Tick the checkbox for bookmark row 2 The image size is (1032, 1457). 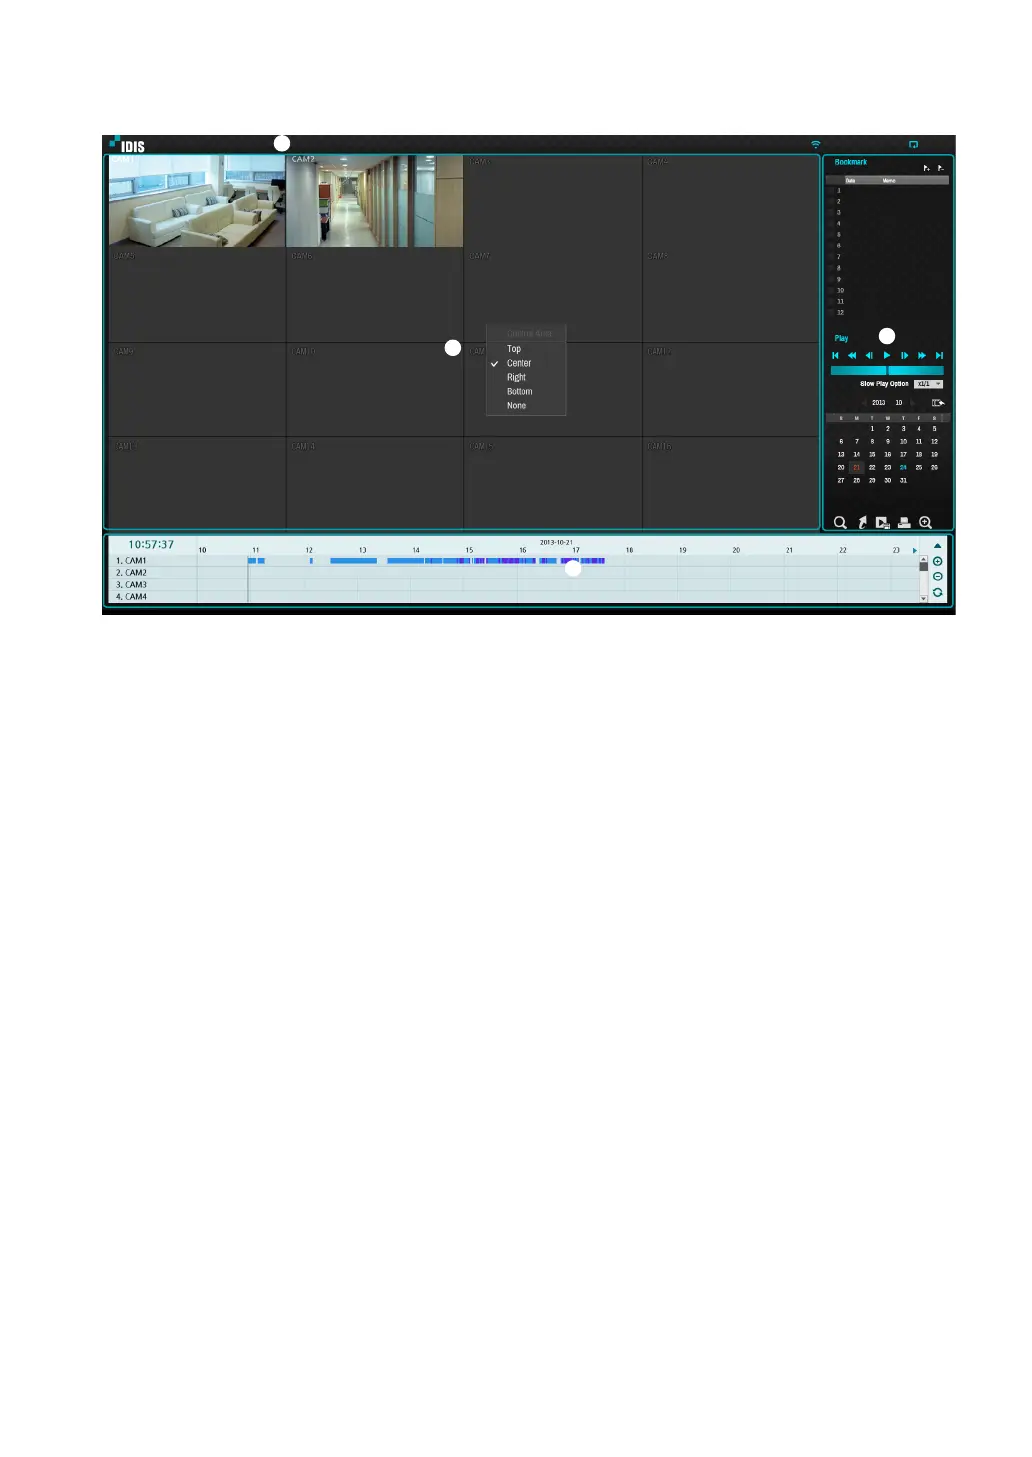tap(830, 201)
